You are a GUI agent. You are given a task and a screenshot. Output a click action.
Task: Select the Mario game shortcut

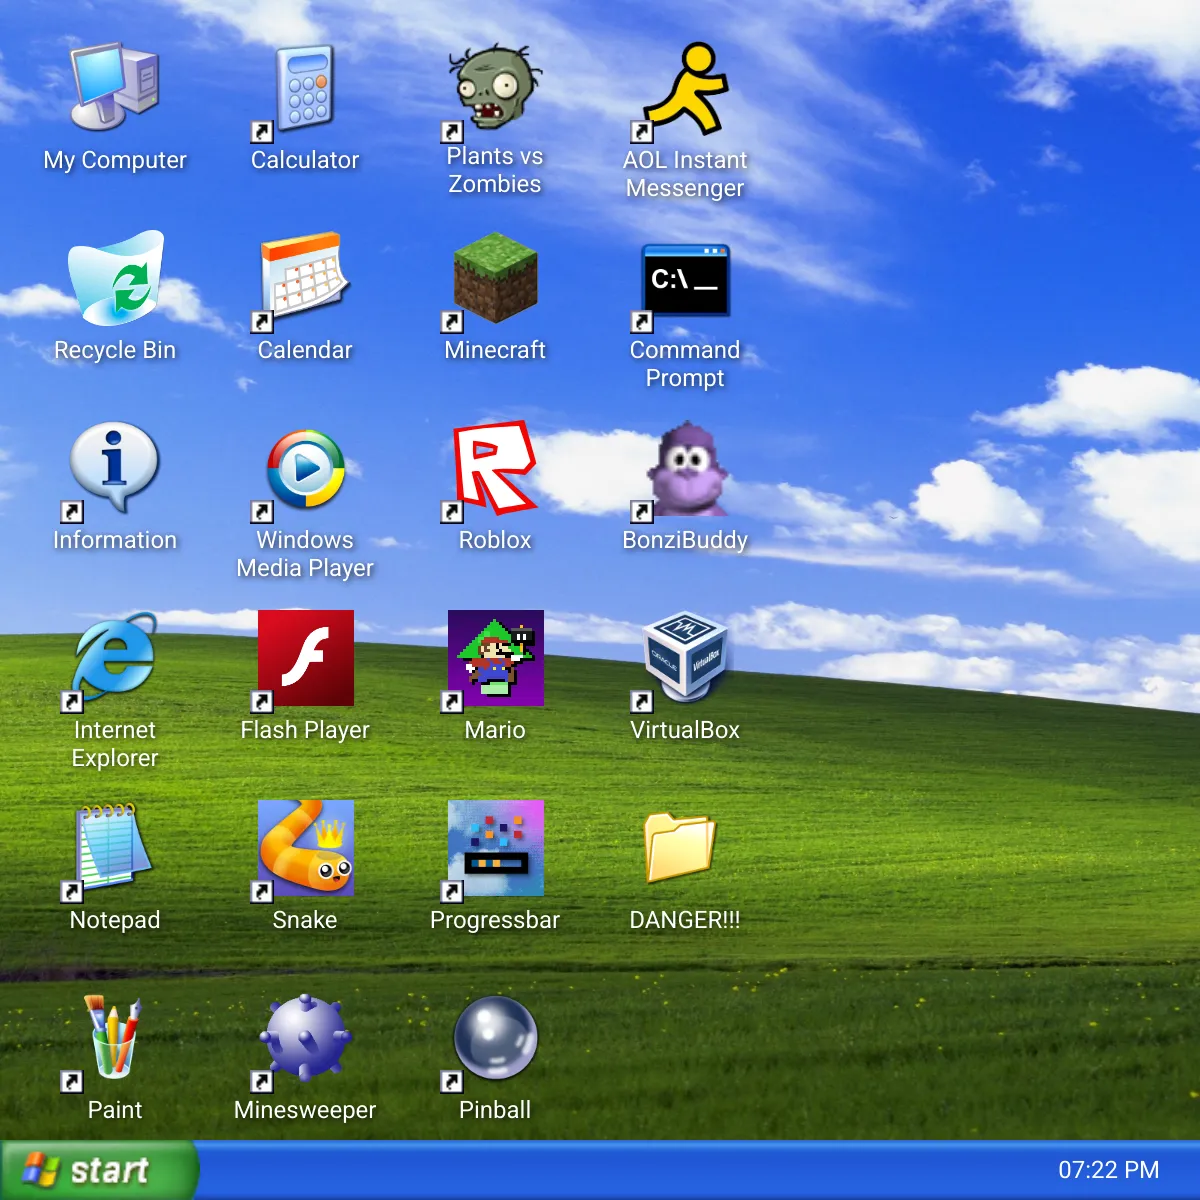tap(495, 658)
